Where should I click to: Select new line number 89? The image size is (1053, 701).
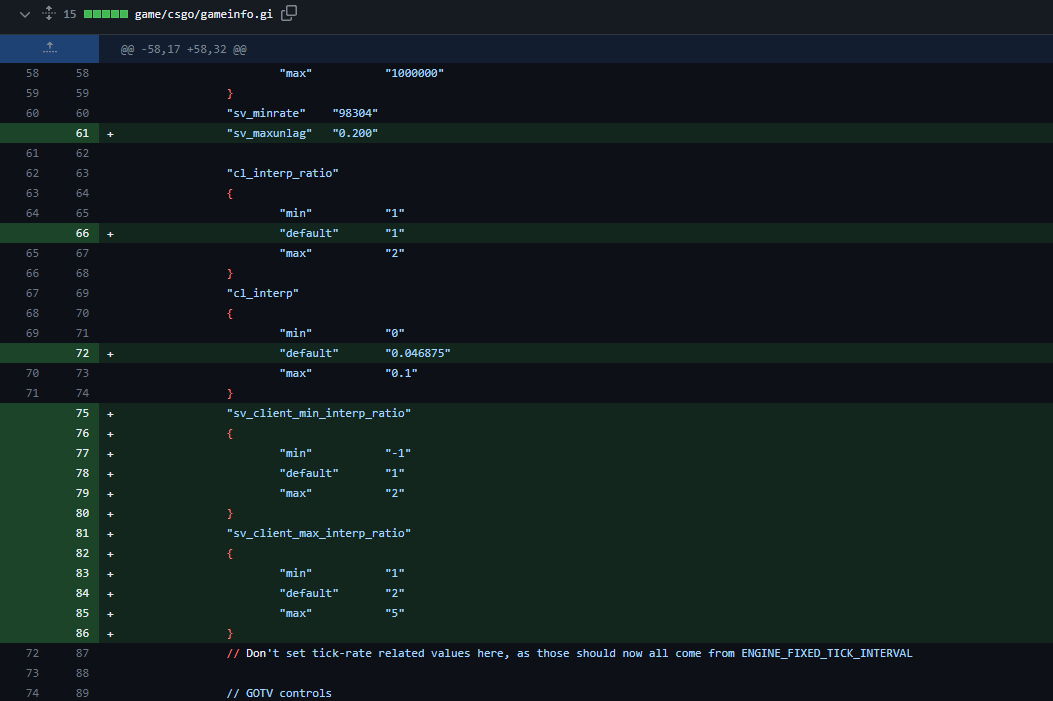[82, 693]
